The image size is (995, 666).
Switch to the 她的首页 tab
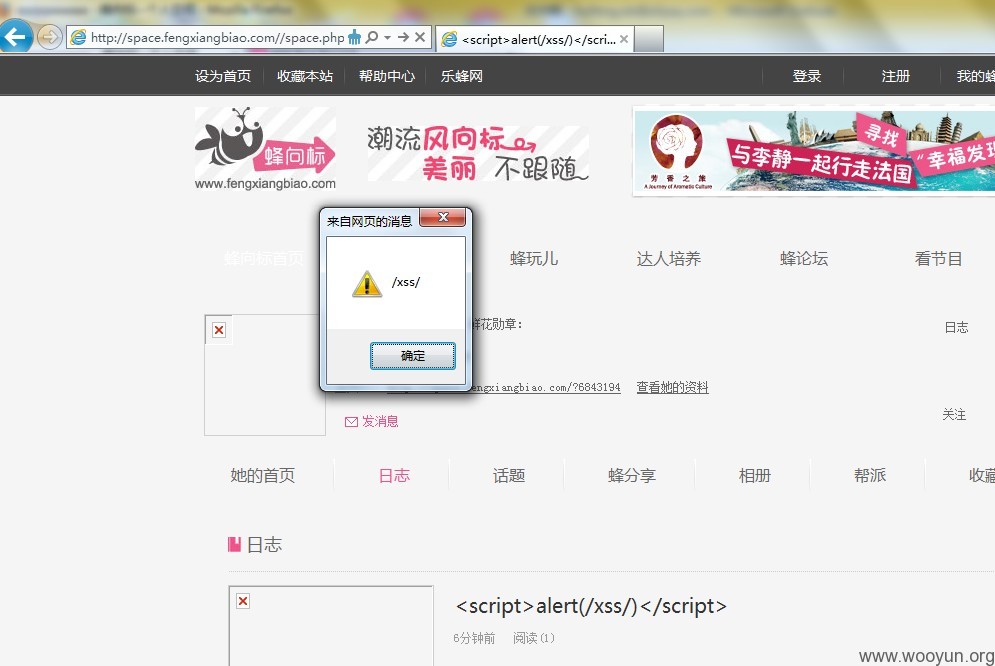pyautogui.click(x=263, y=476)
